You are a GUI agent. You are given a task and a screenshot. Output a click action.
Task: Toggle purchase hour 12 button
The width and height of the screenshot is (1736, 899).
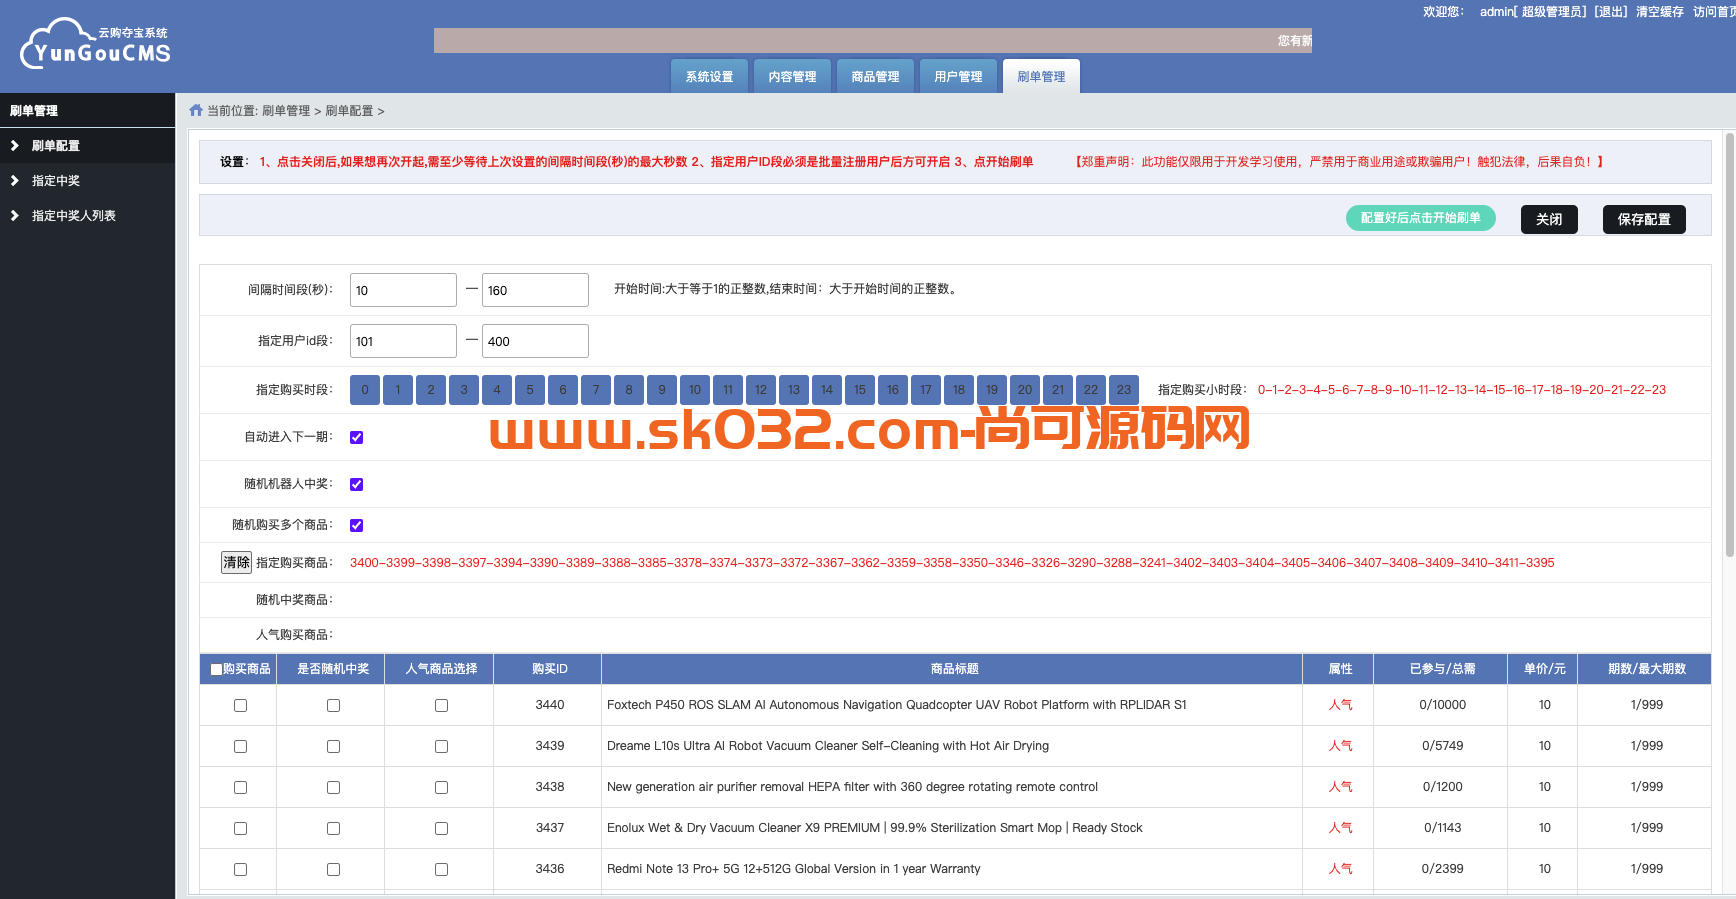click(x=761, y=390)
